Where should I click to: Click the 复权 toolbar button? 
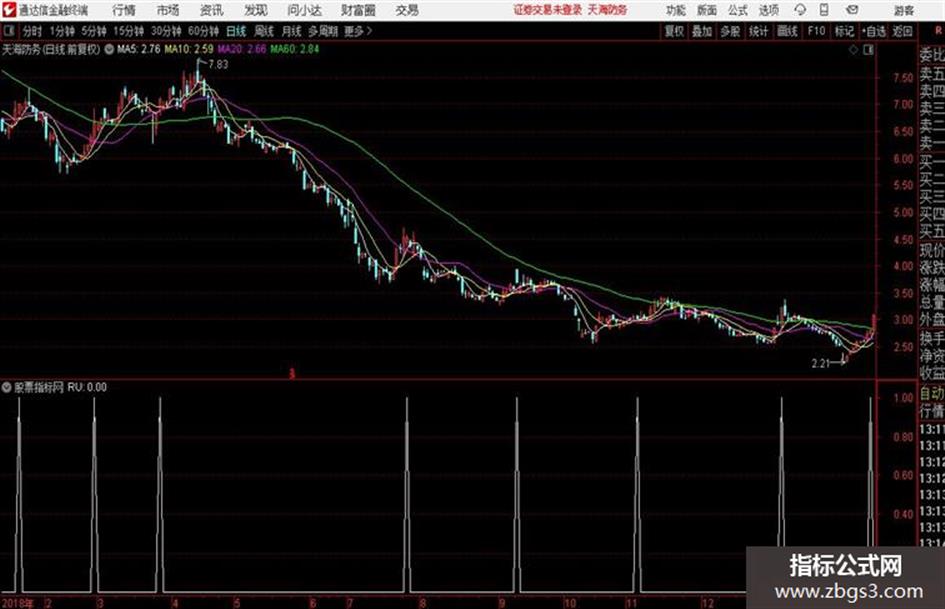pos(674,31)
